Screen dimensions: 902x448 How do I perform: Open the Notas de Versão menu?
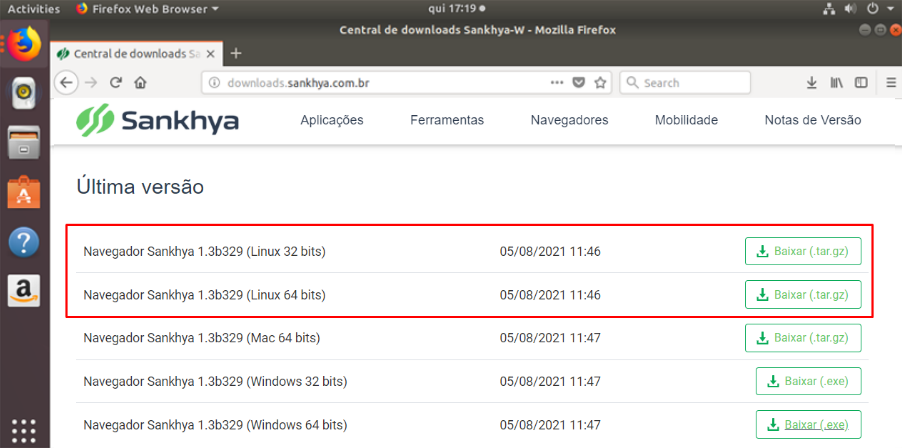(x=812, y=120)
